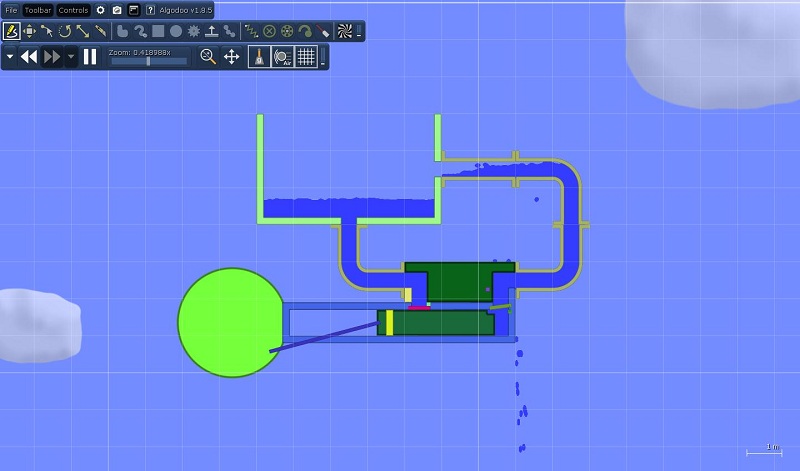800x471 pixels.
Task: Adjust the Zoom level slider
Action: click(148, 62)
